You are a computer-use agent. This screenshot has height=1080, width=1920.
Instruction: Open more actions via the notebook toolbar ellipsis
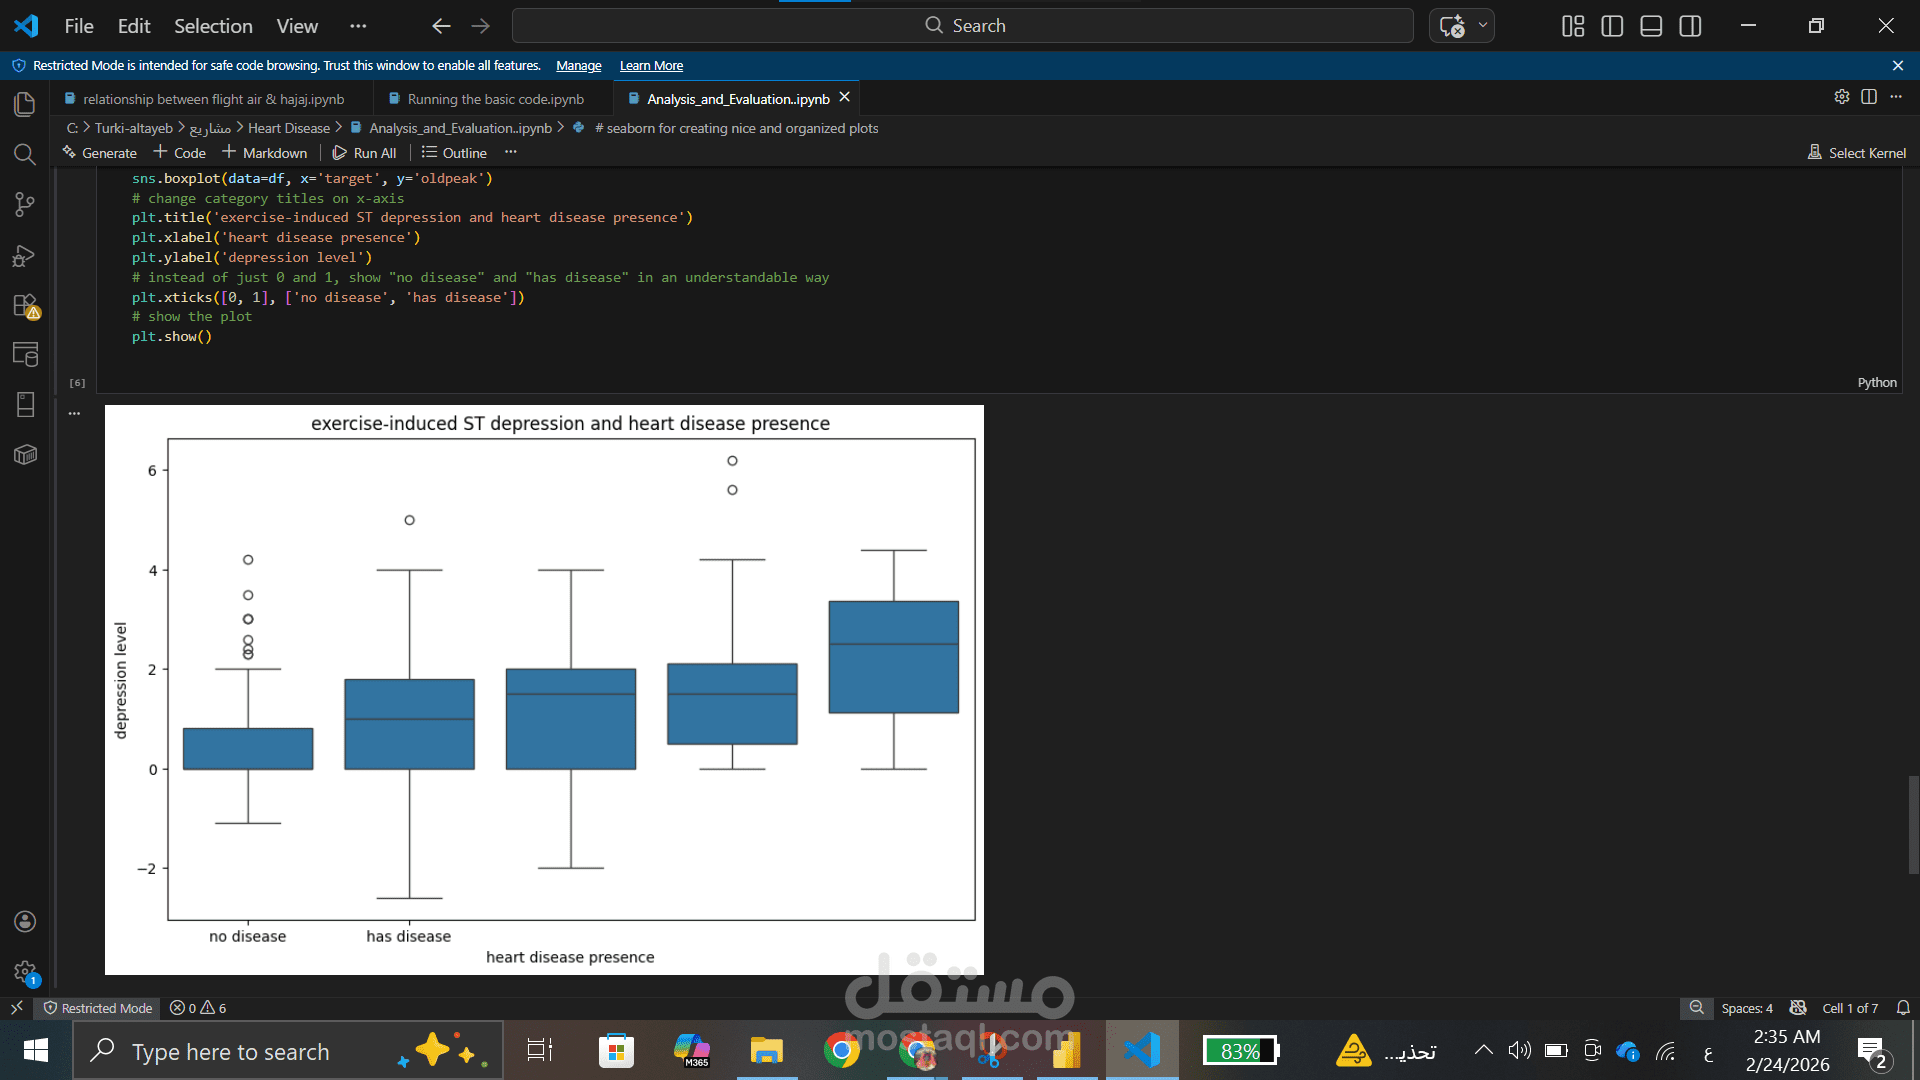(x=511, y=152)
